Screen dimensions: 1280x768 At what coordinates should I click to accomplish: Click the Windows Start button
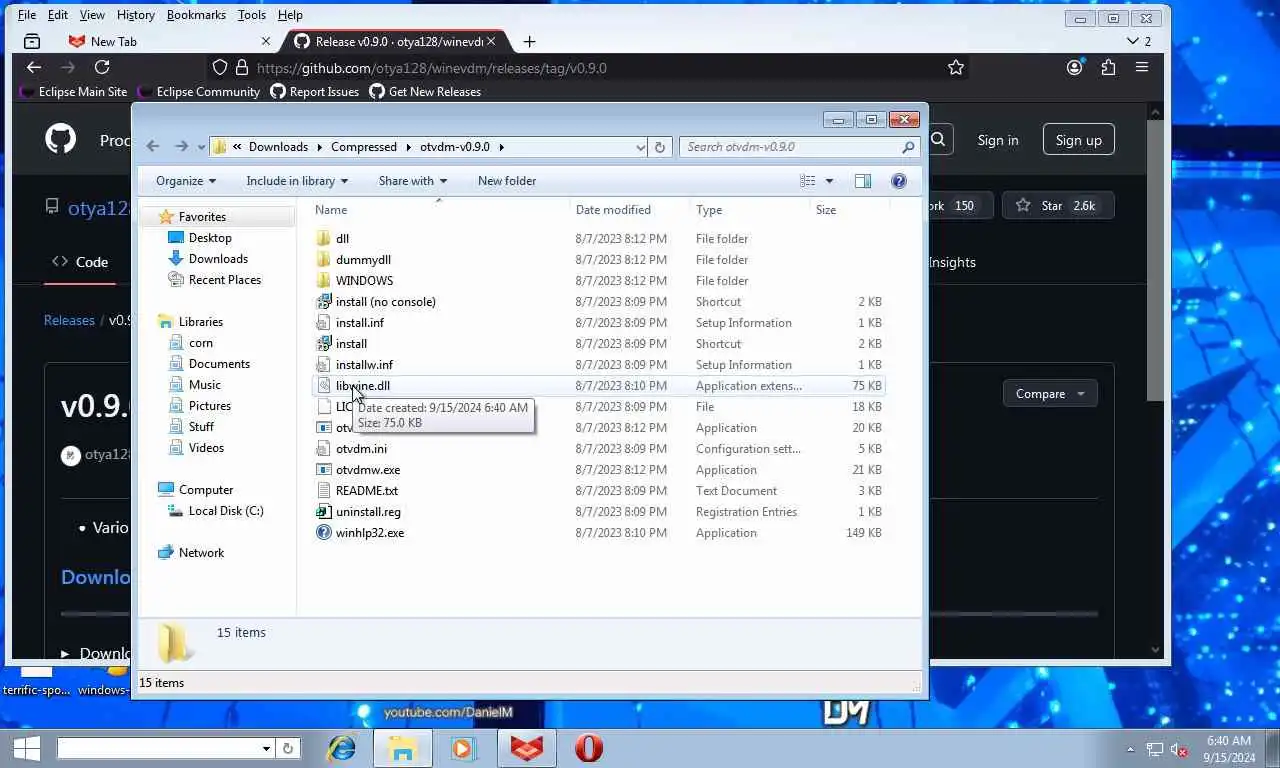(x=26, y=748)
